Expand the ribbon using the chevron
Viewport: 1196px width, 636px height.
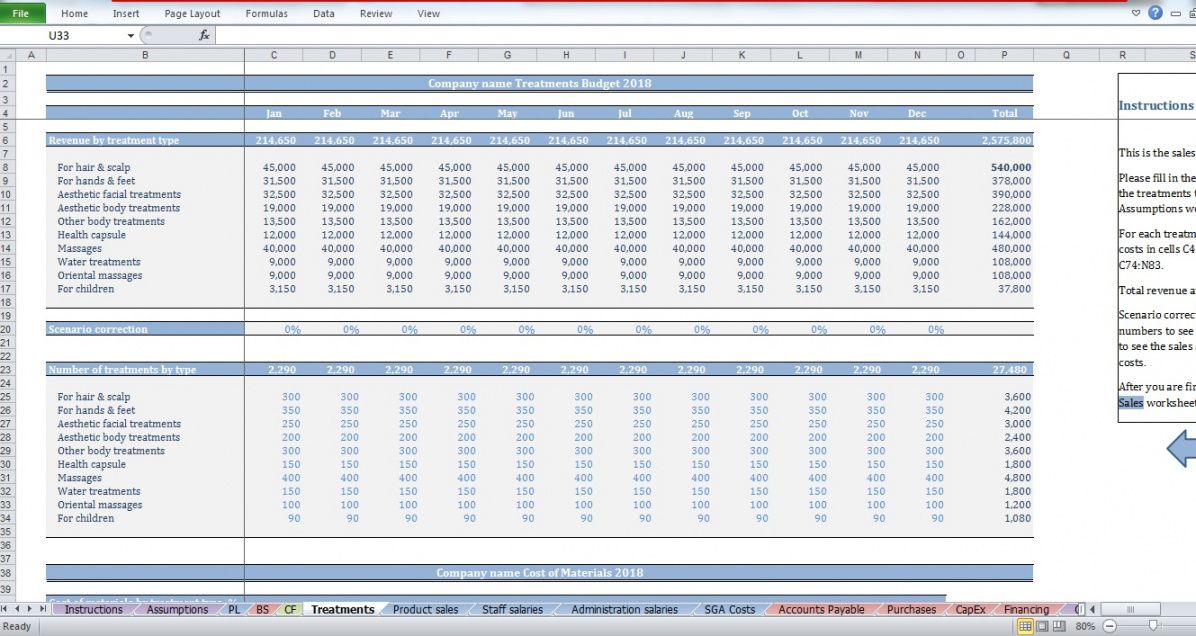(1136, 13)
